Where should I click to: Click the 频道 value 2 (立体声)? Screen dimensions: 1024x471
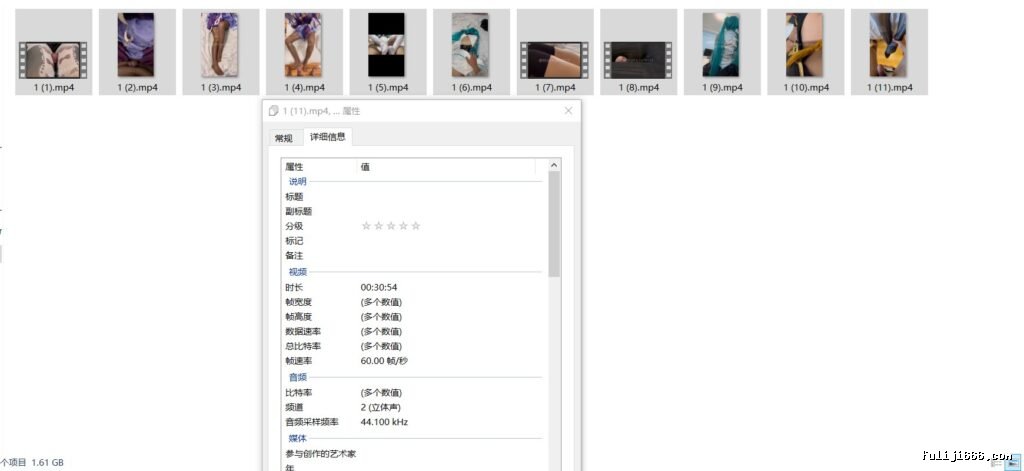click(381, 407)
